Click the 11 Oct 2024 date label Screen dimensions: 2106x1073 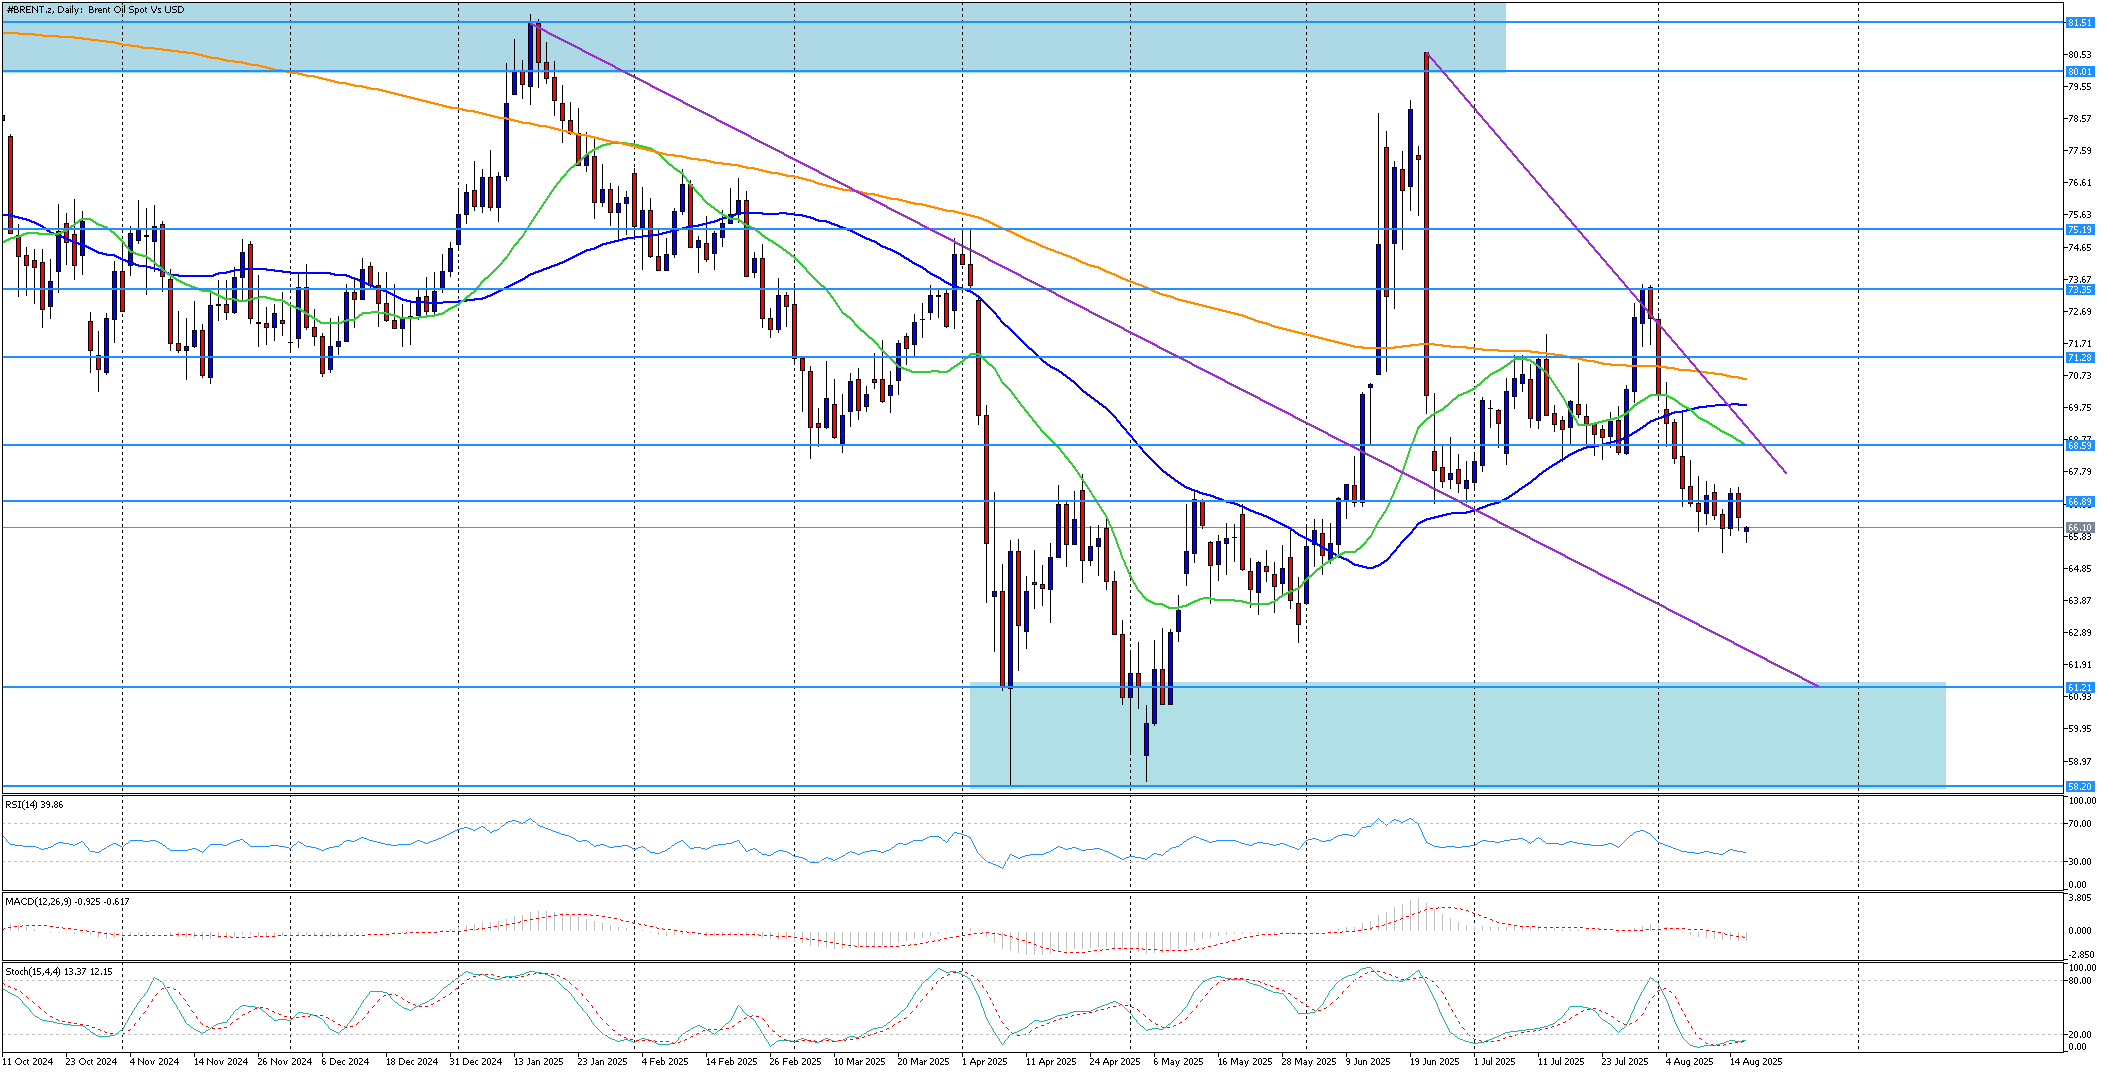(x=28, y=1061)
